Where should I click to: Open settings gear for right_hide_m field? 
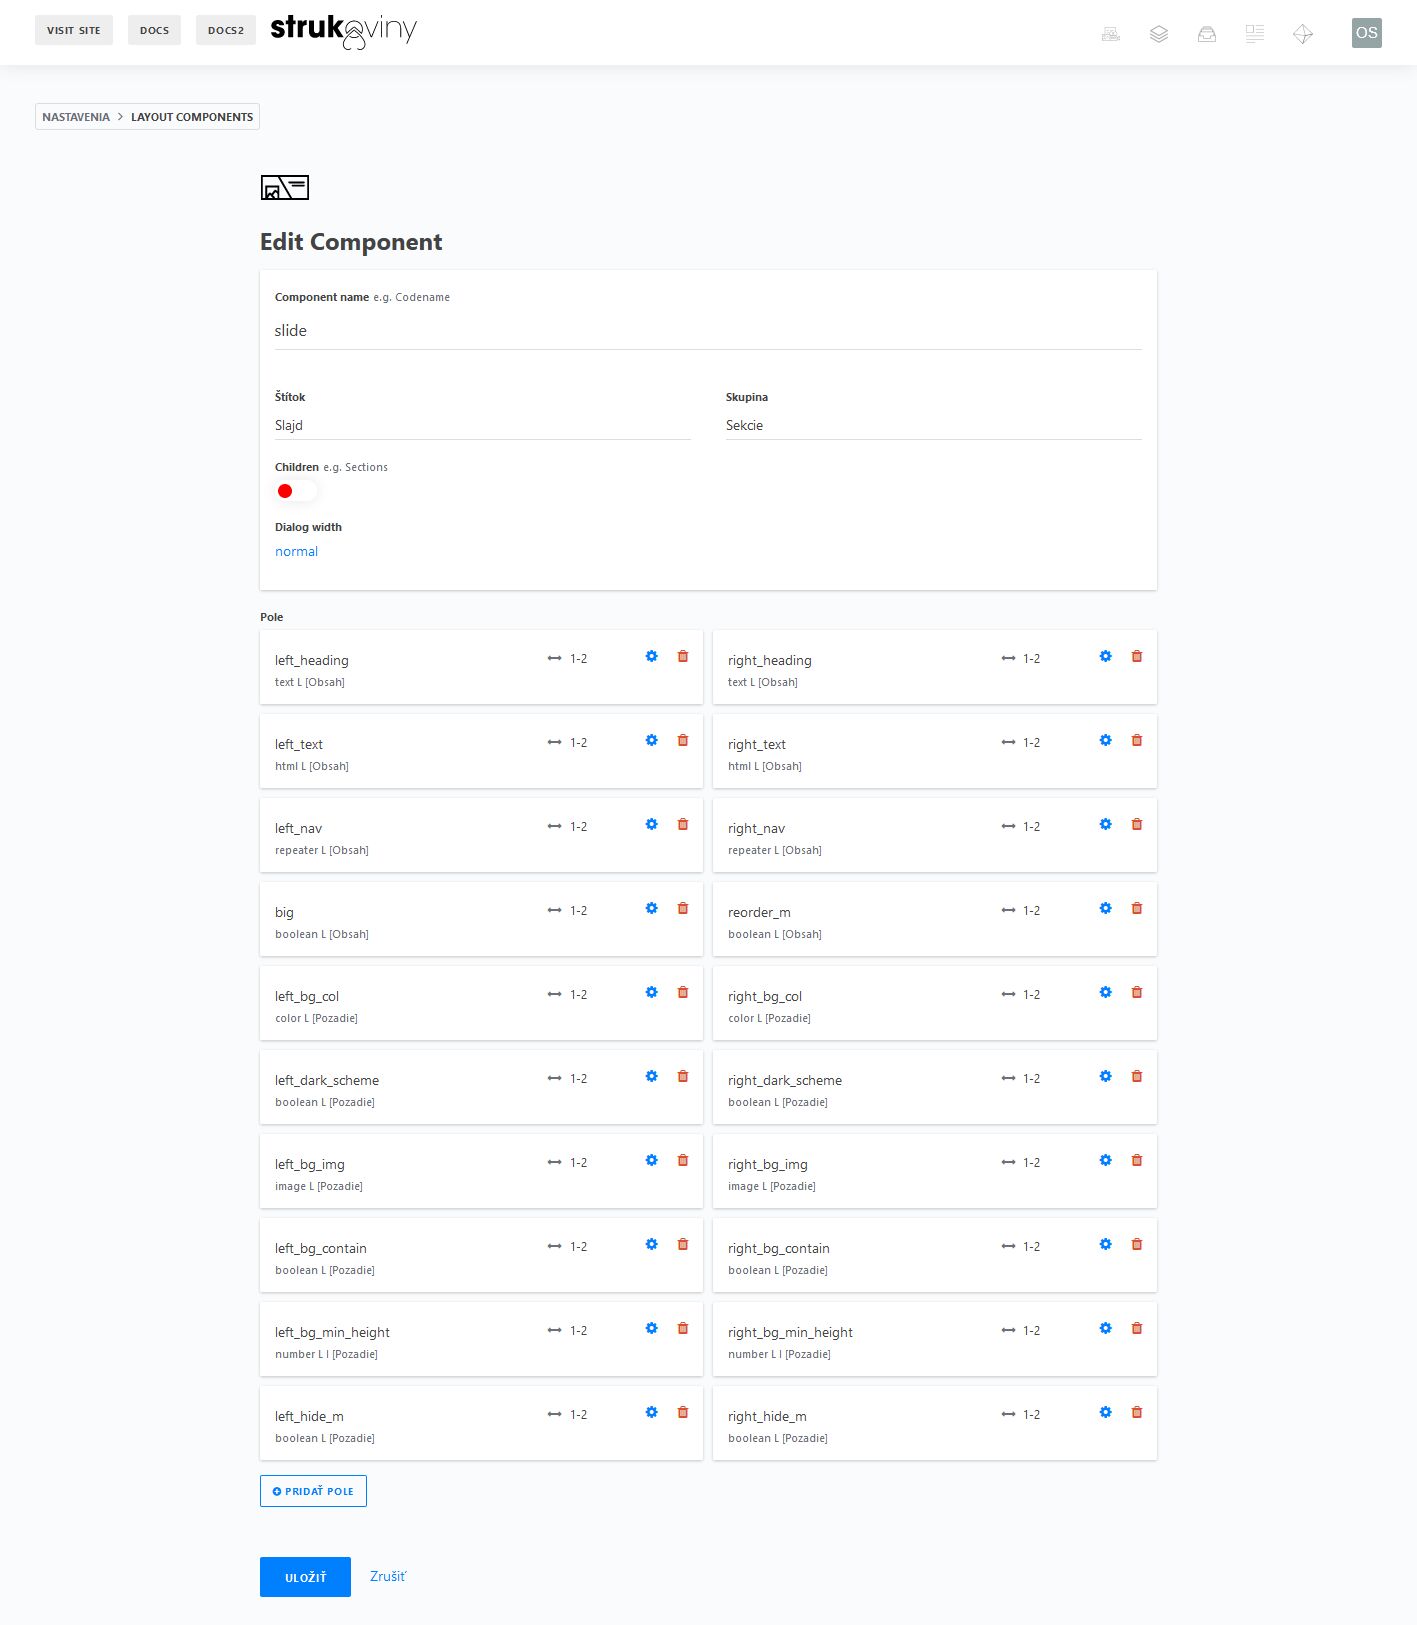click(x=1105, y=1412)
